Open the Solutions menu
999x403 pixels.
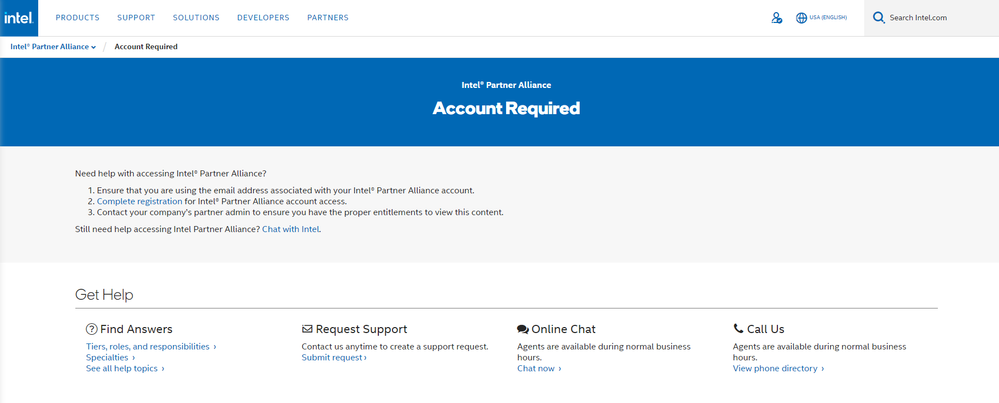pos(196,18)
